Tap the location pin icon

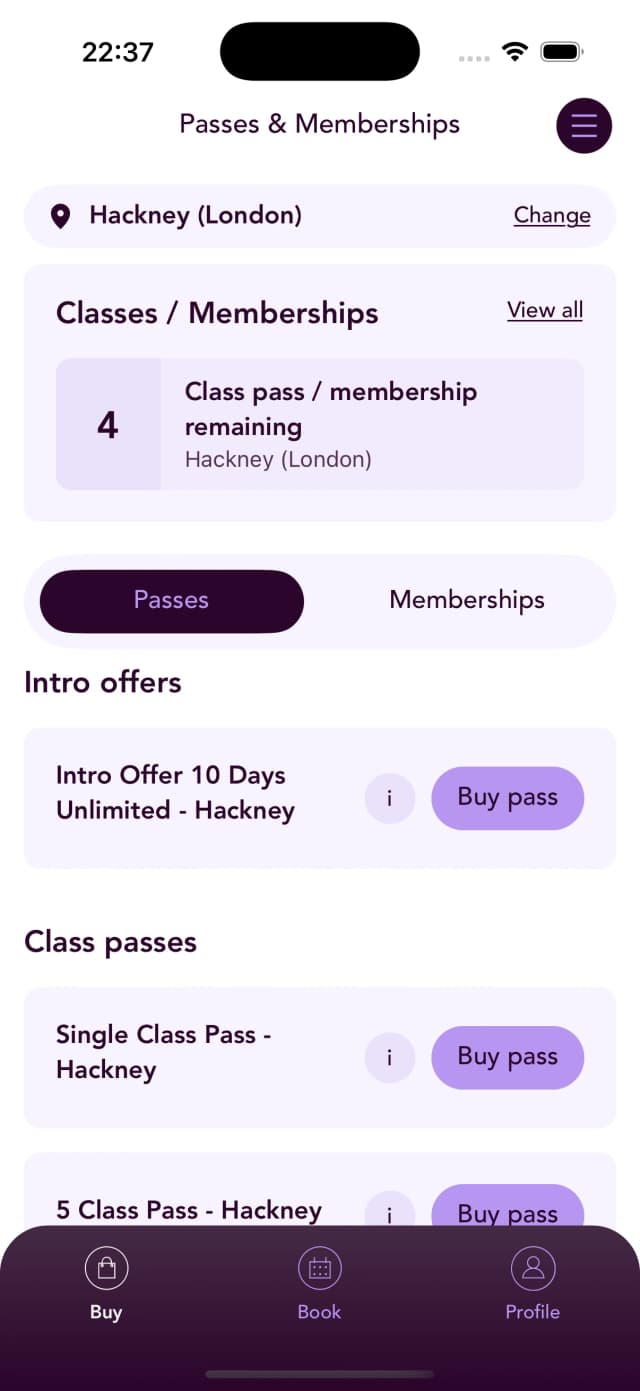pyautogui.click(x=60, y=215)
